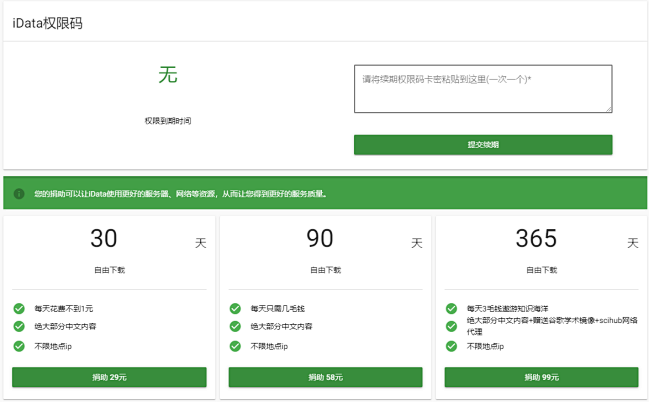
Task: Click 自由下载 under the 365 days card
Action: point(541,270)
